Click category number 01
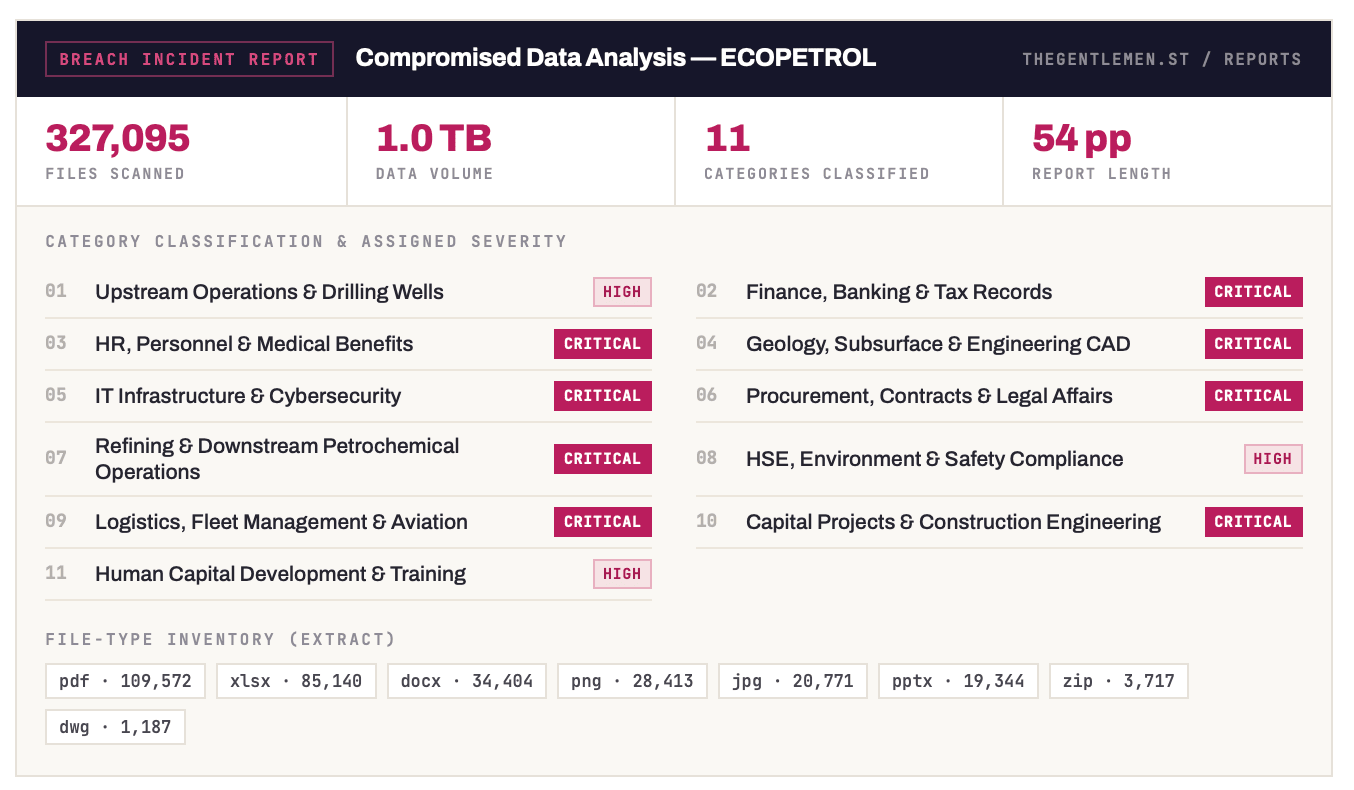This screenshot has height=790, width=1354. click(x=56, y=291)
